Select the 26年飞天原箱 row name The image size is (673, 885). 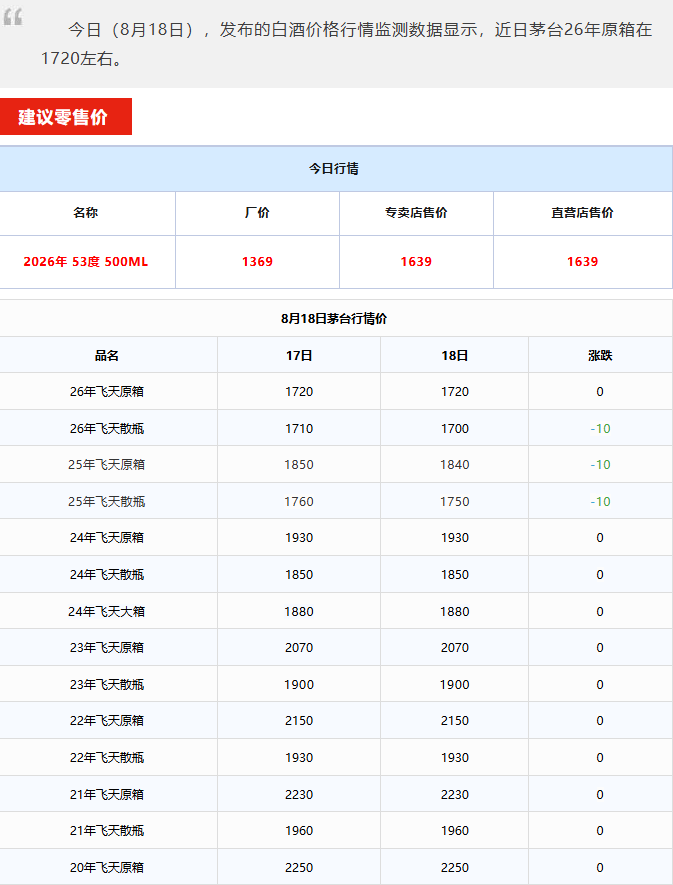coord(107,392)
